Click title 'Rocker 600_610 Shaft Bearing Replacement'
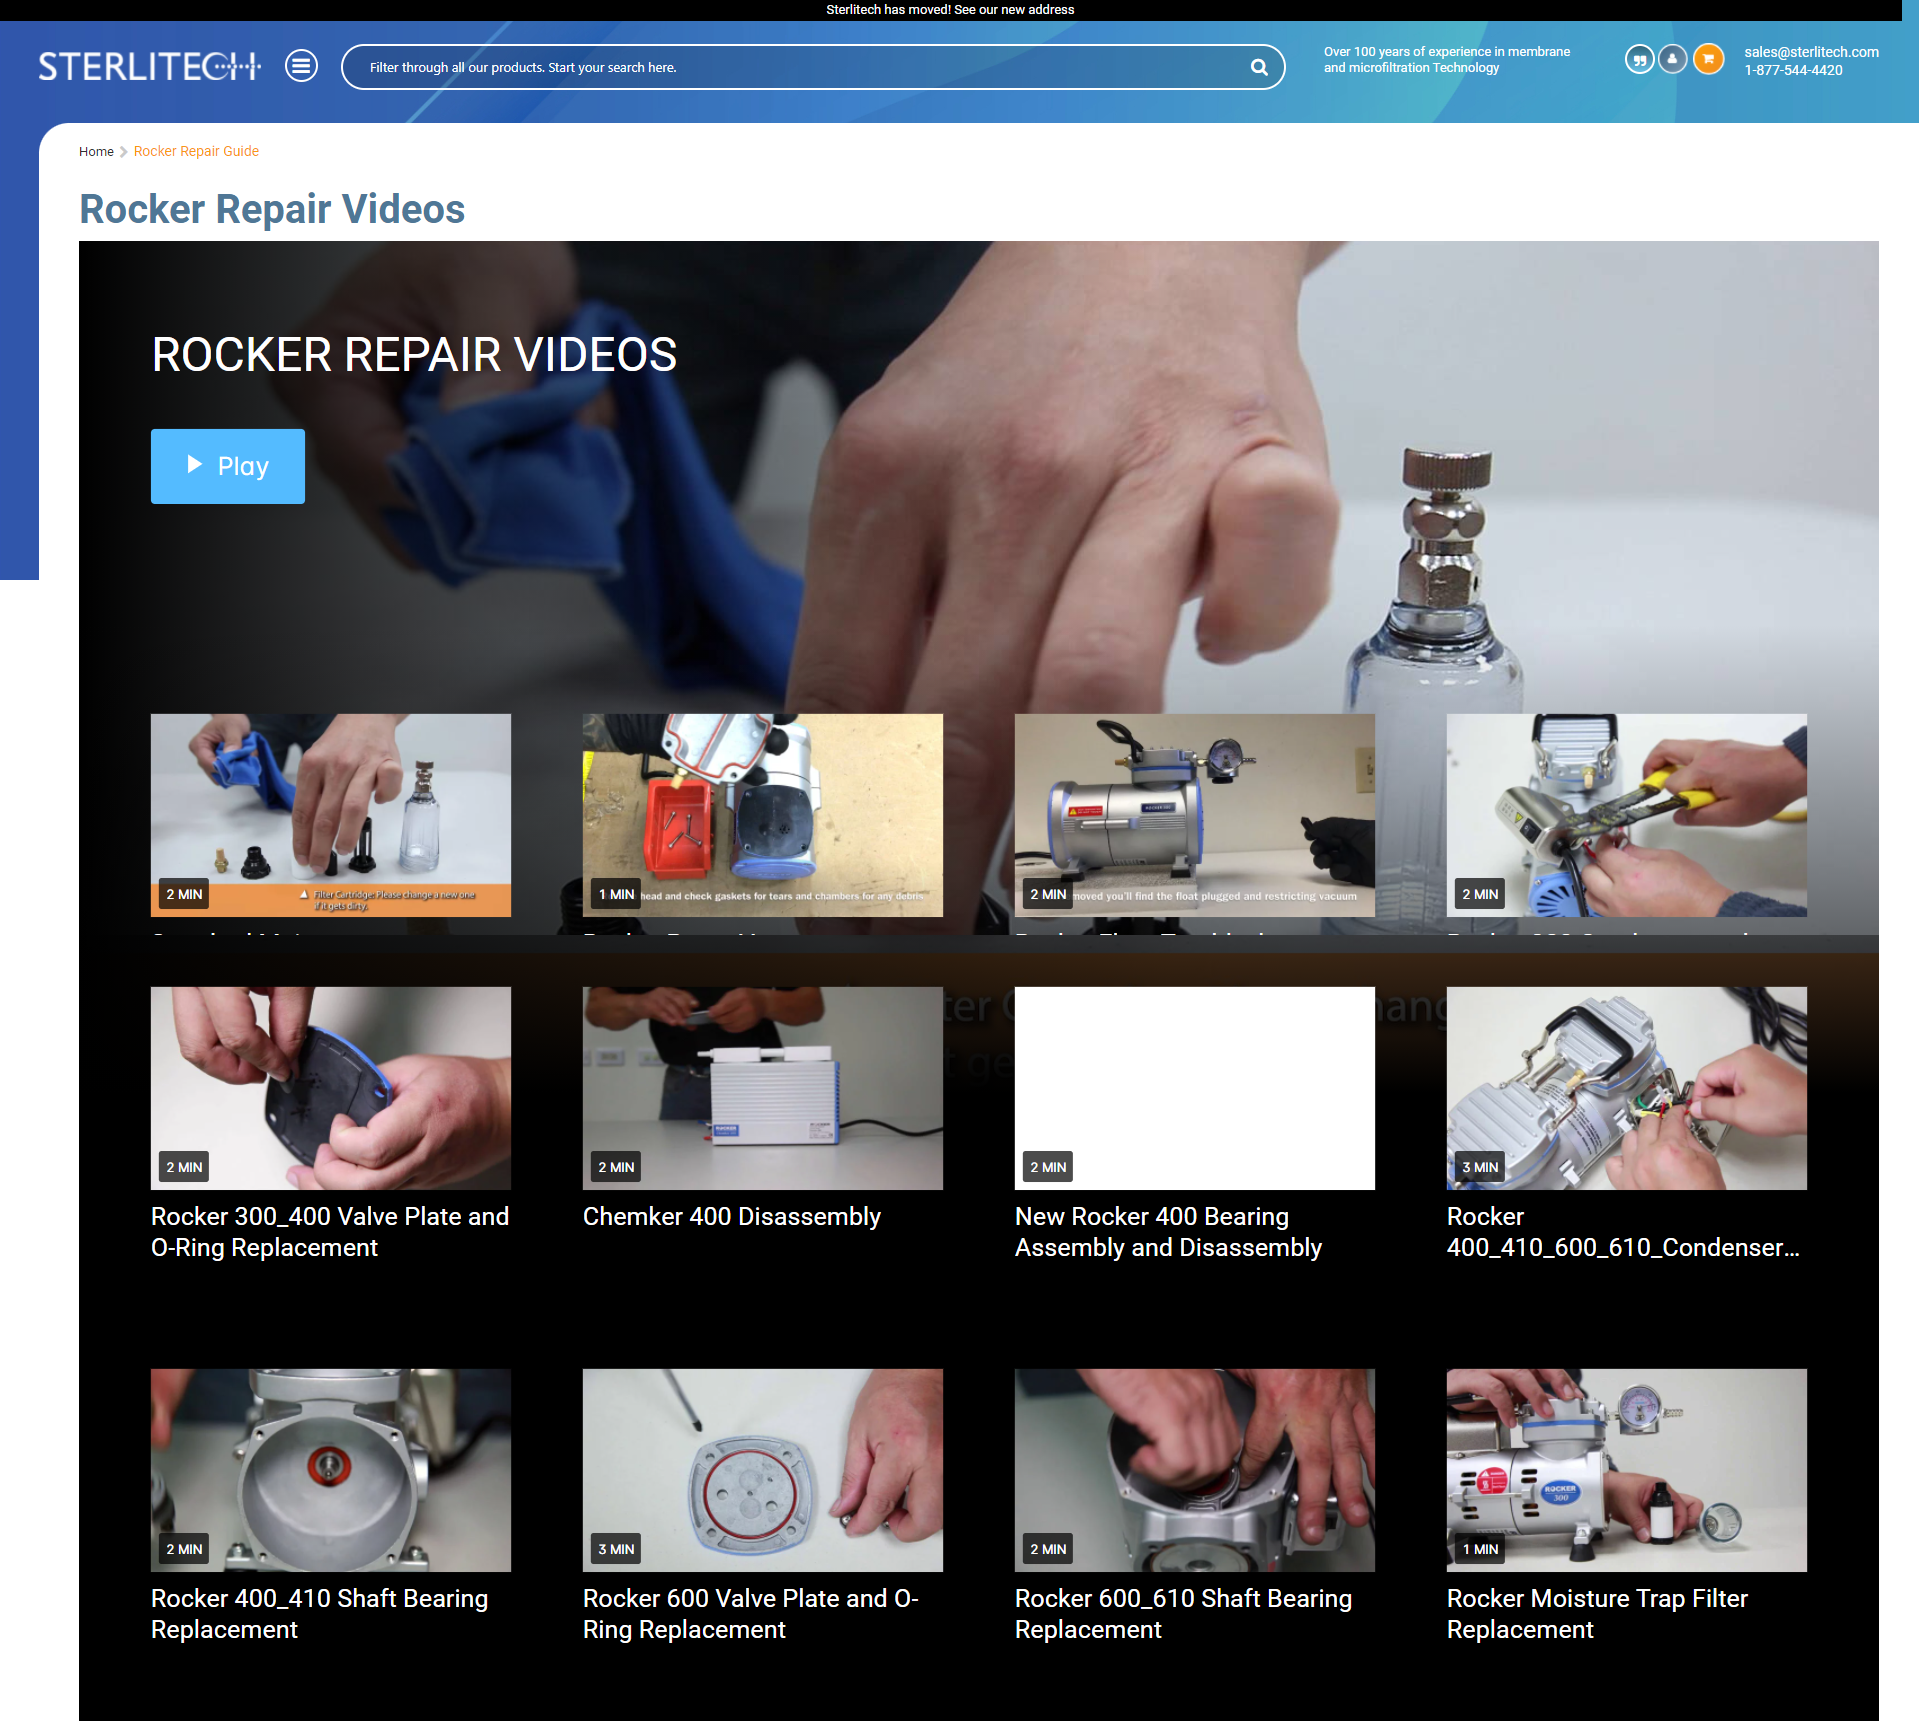1919x1721 pixels. click(x=1184, y=1614)
